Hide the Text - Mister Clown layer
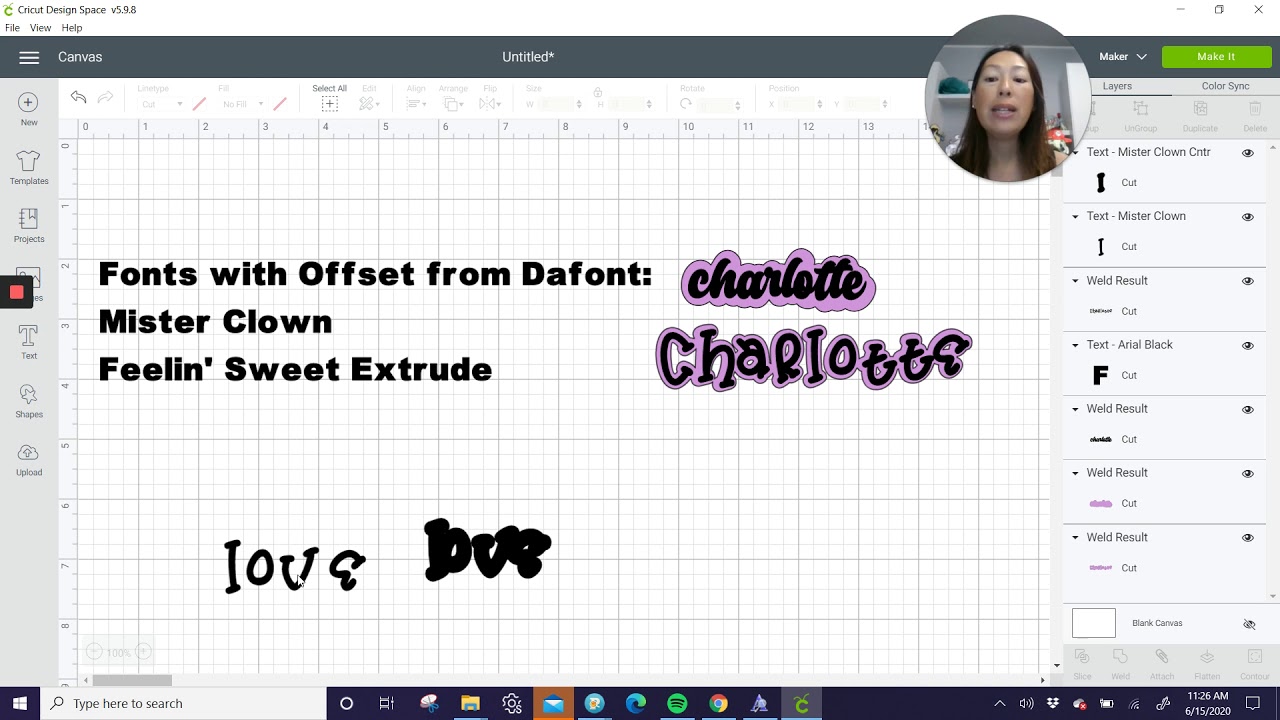The height and width of the screenshot is (720, 1280). click(1248, 217)
